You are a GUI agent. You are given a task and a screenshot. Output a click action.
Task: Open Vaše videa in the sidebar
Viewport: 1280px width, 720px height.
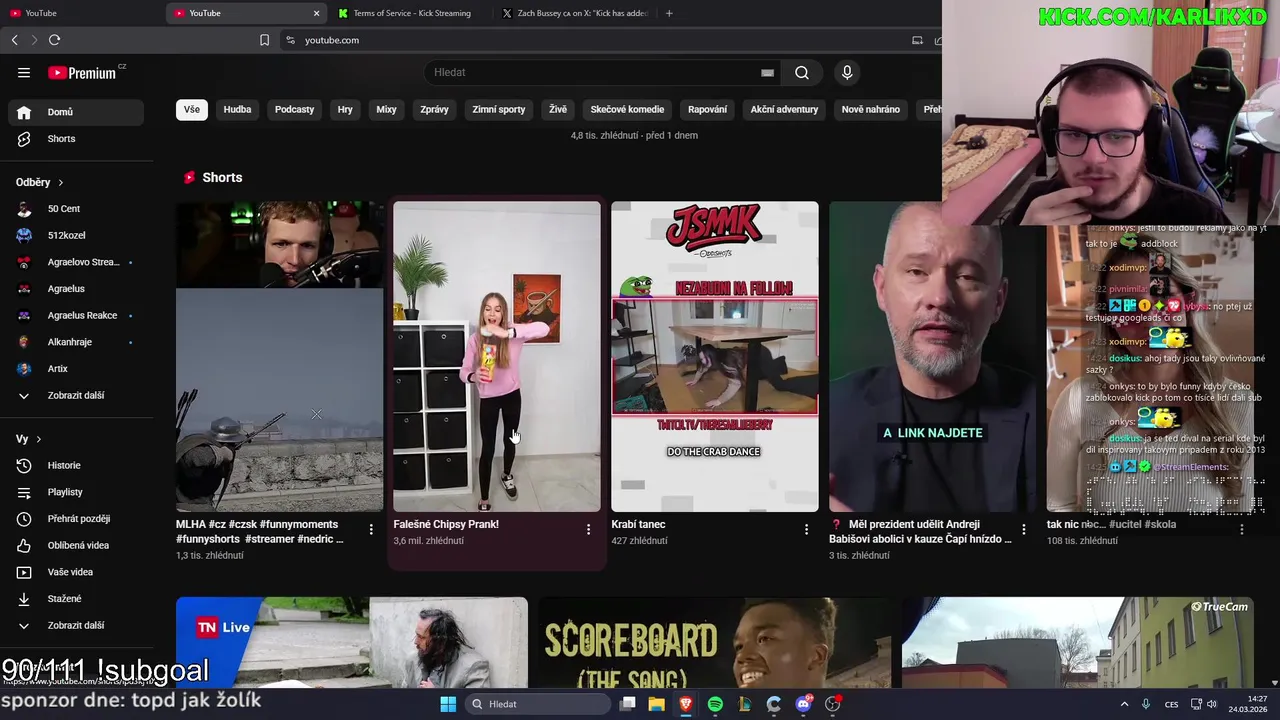pyautogui.click(x=76, y=572)
